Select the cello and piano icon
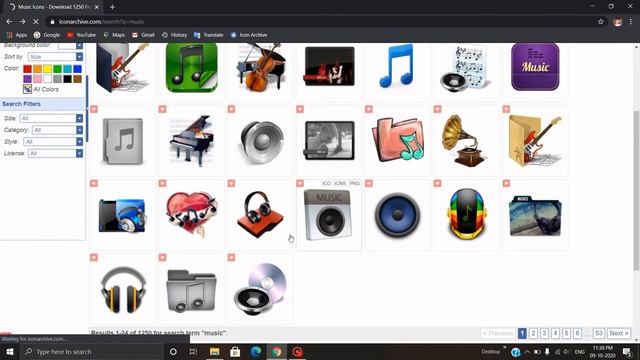 point(261,67)
